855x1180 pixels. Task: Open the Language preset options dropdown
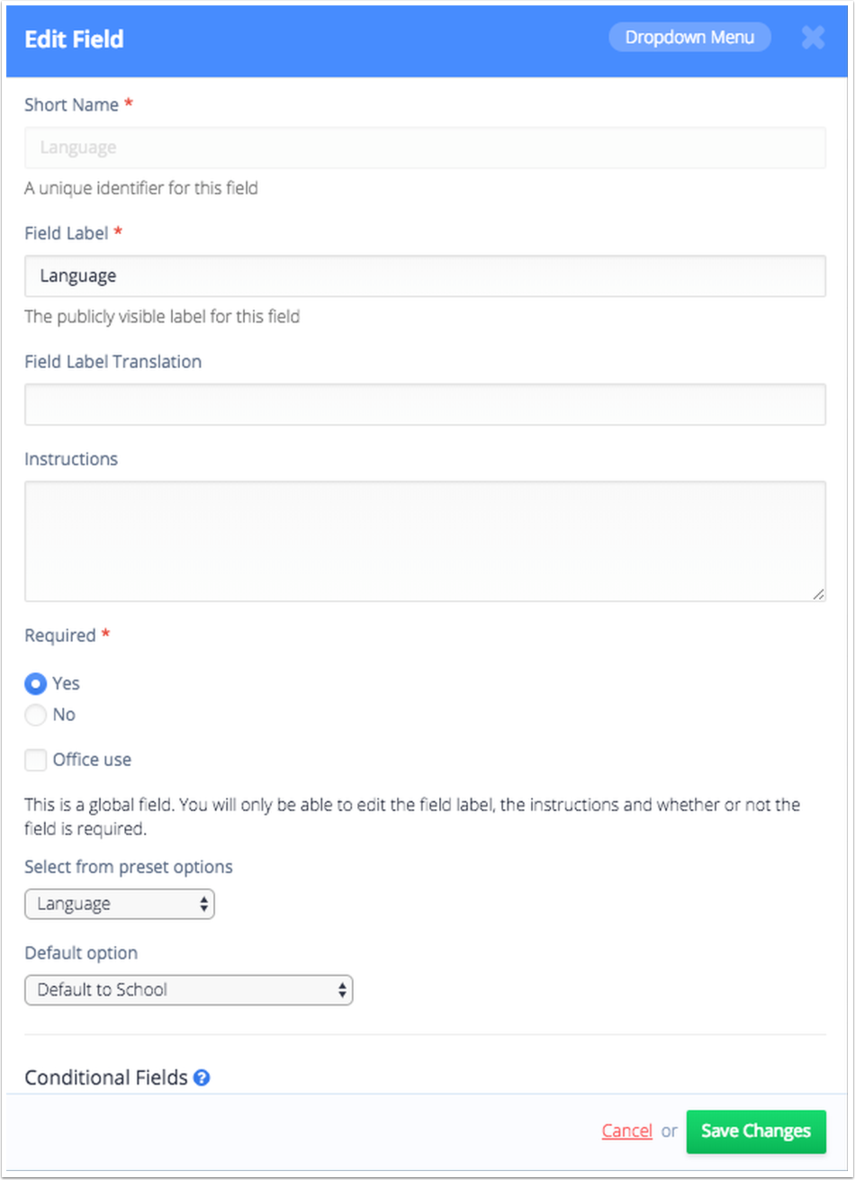(x=120, y=904)
